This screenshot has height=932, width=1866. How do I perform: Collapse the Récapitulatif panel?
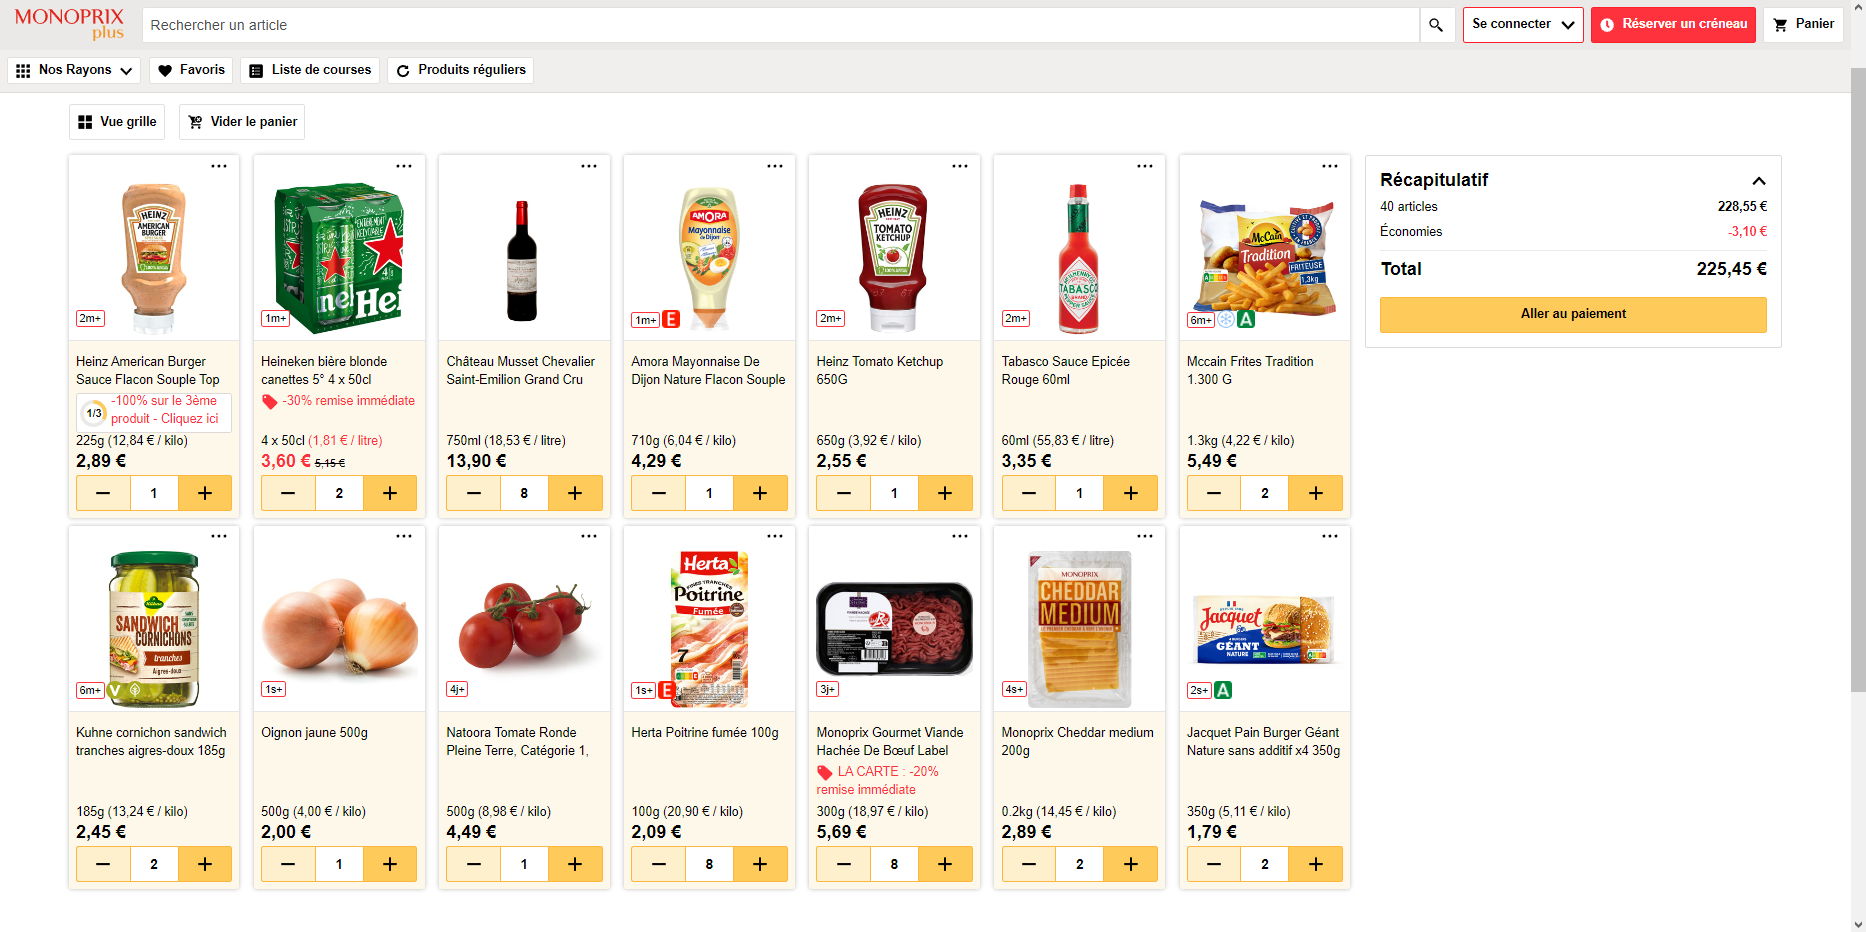(1758, 181)
